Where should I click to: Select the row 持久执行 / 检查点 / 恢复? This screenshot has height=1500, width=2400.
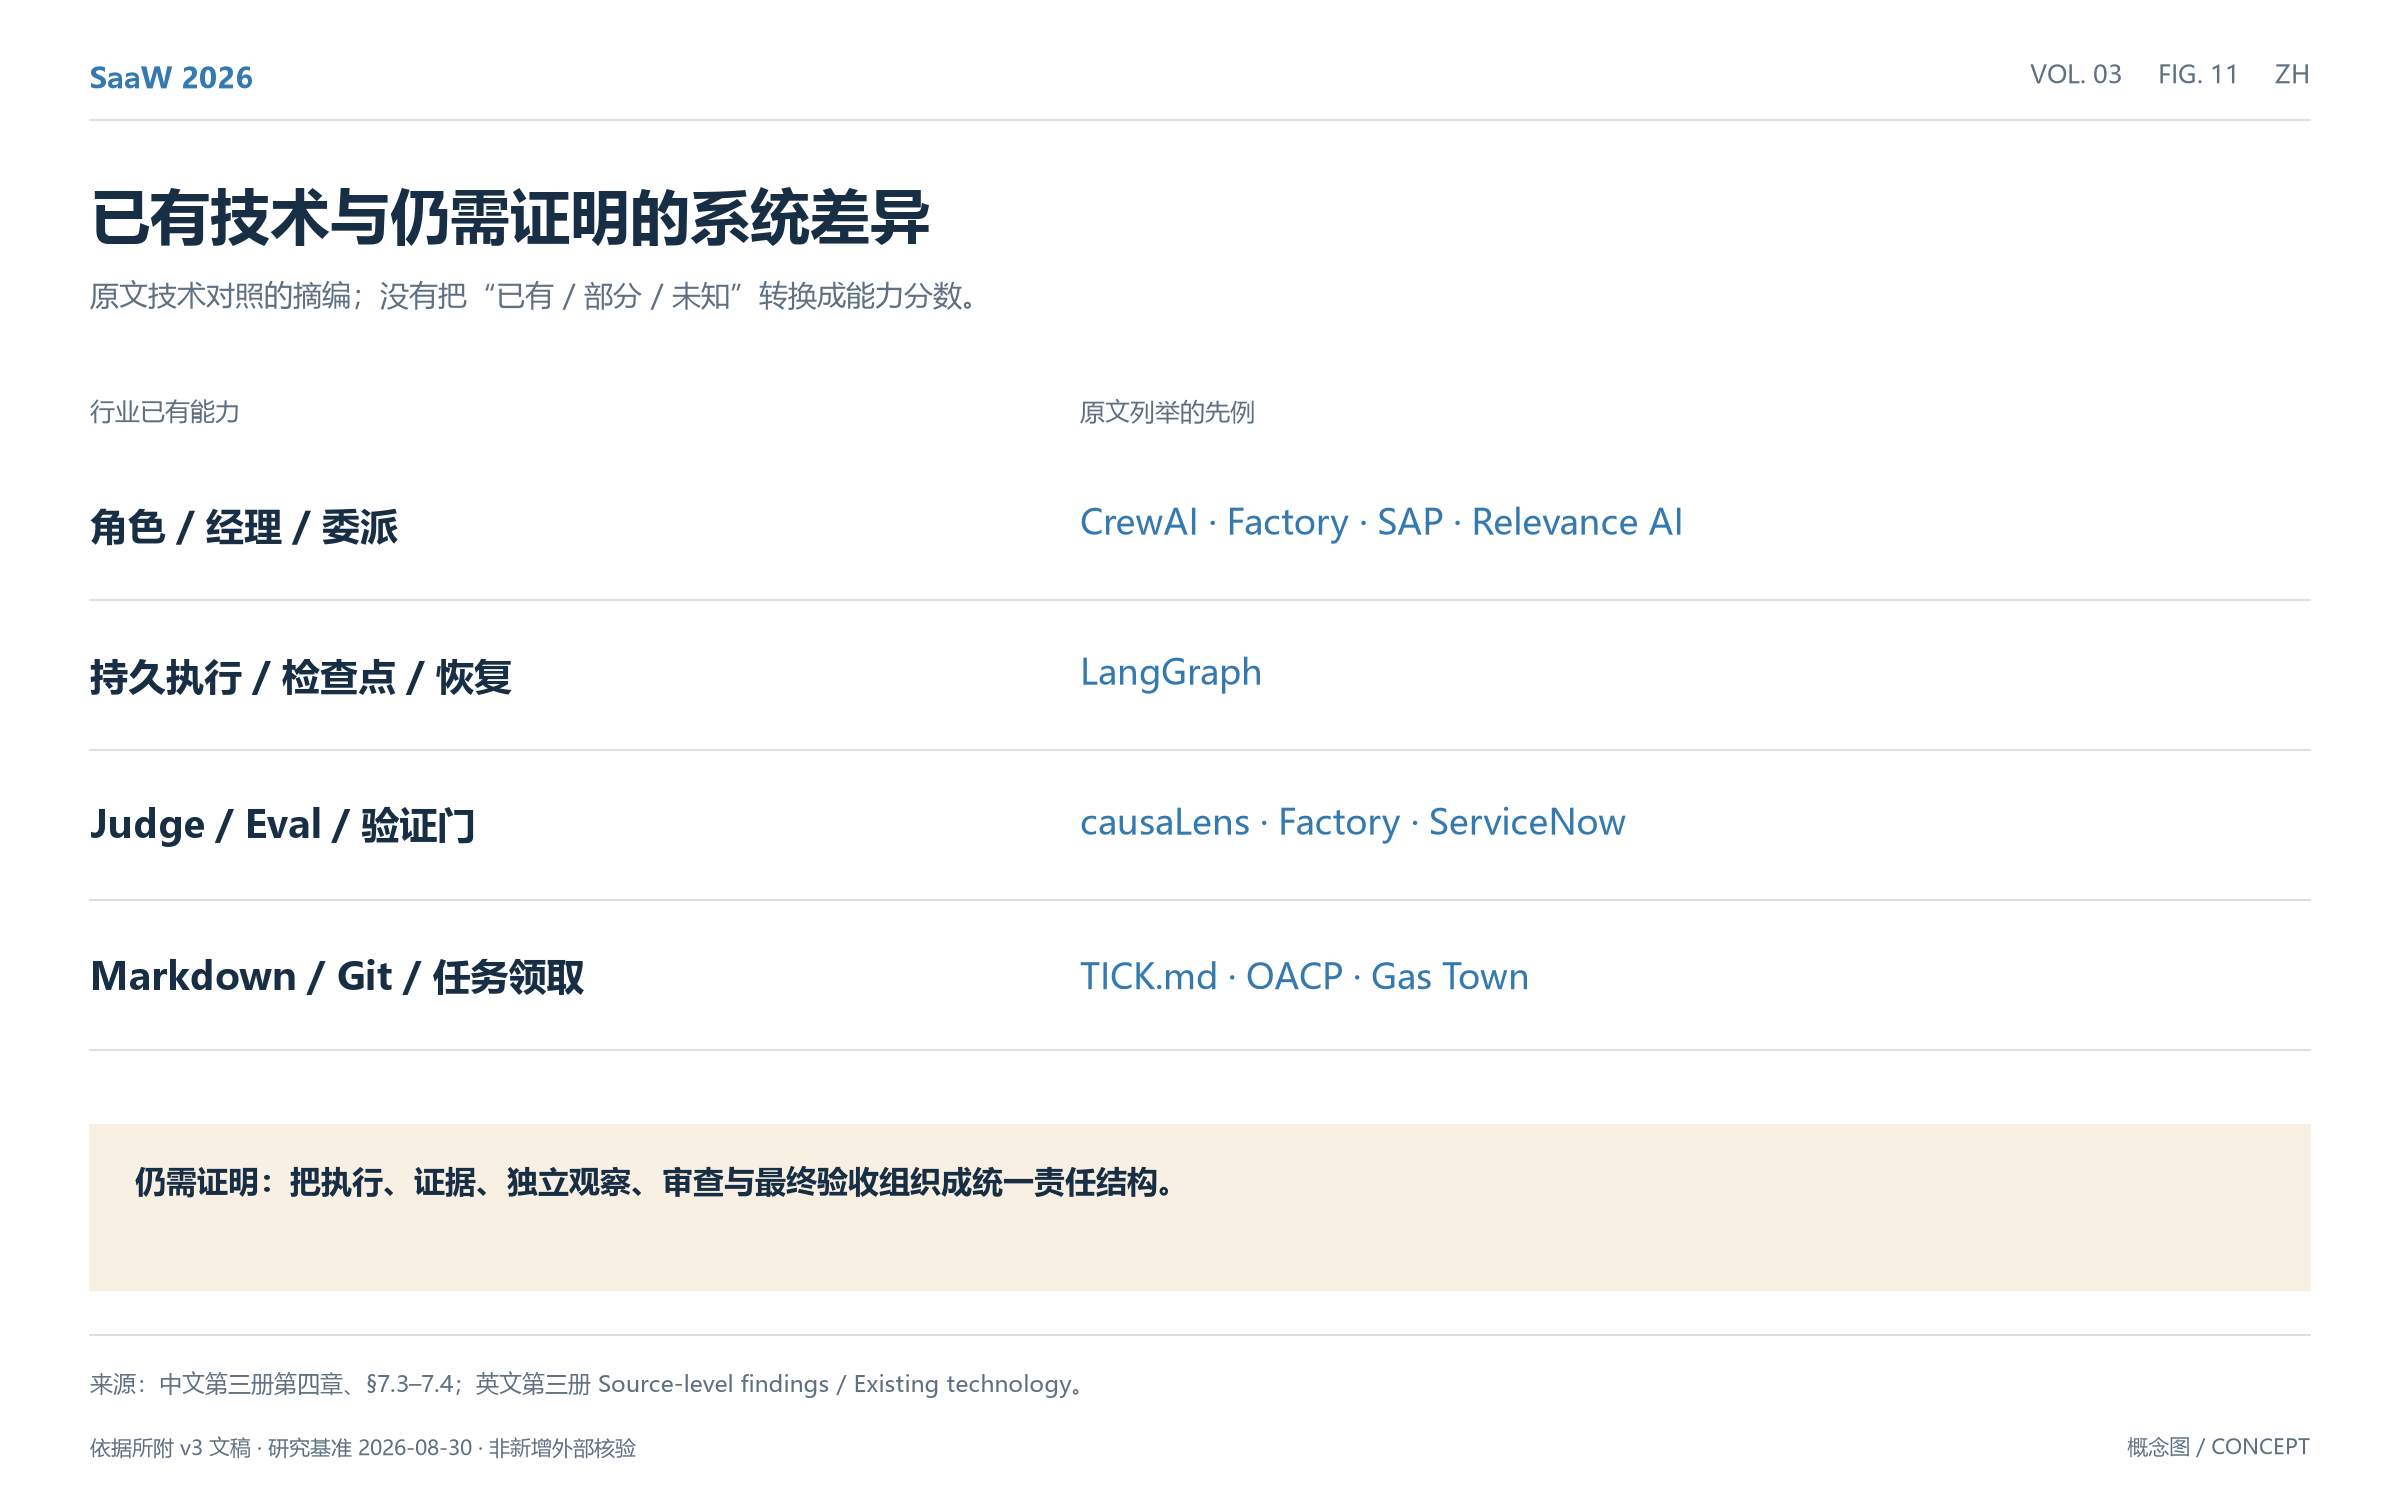click(x=1200, y=675)
